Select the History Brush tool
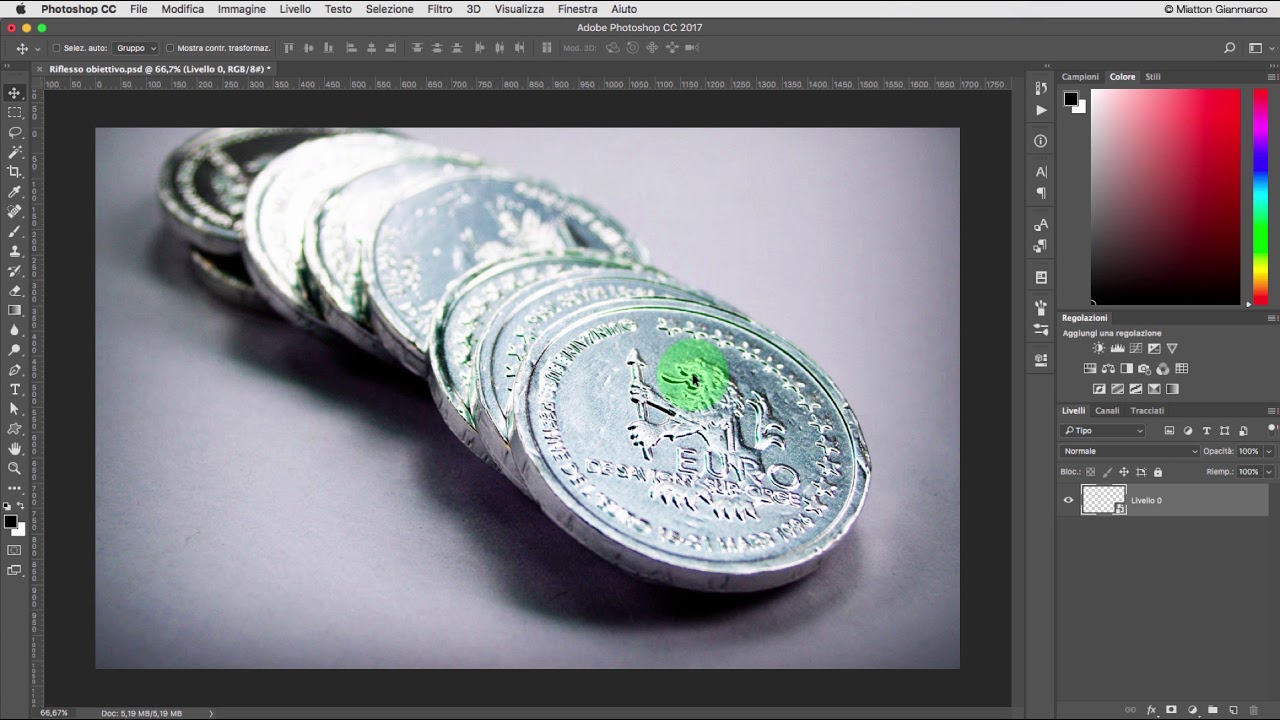The width and height of the screenshot is (1280, 720). pyautogui.click(x=14, y=271)
